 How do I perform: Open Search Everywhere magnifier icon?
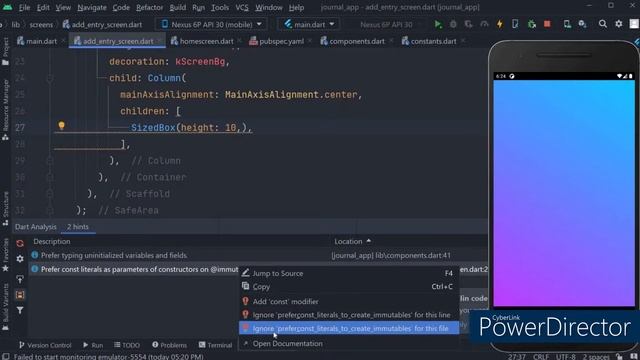pos(602,24)
